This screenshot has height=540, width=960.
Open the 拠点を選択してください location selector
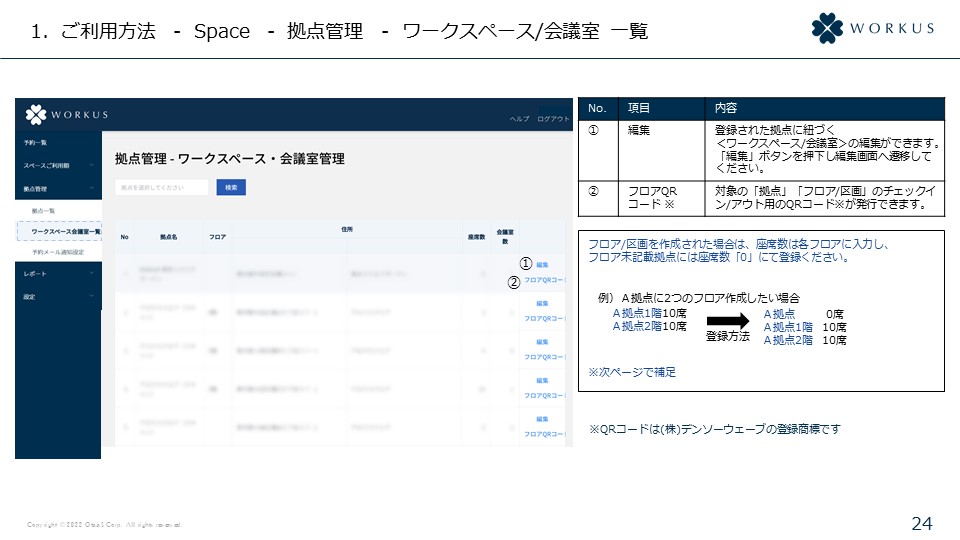162,187
